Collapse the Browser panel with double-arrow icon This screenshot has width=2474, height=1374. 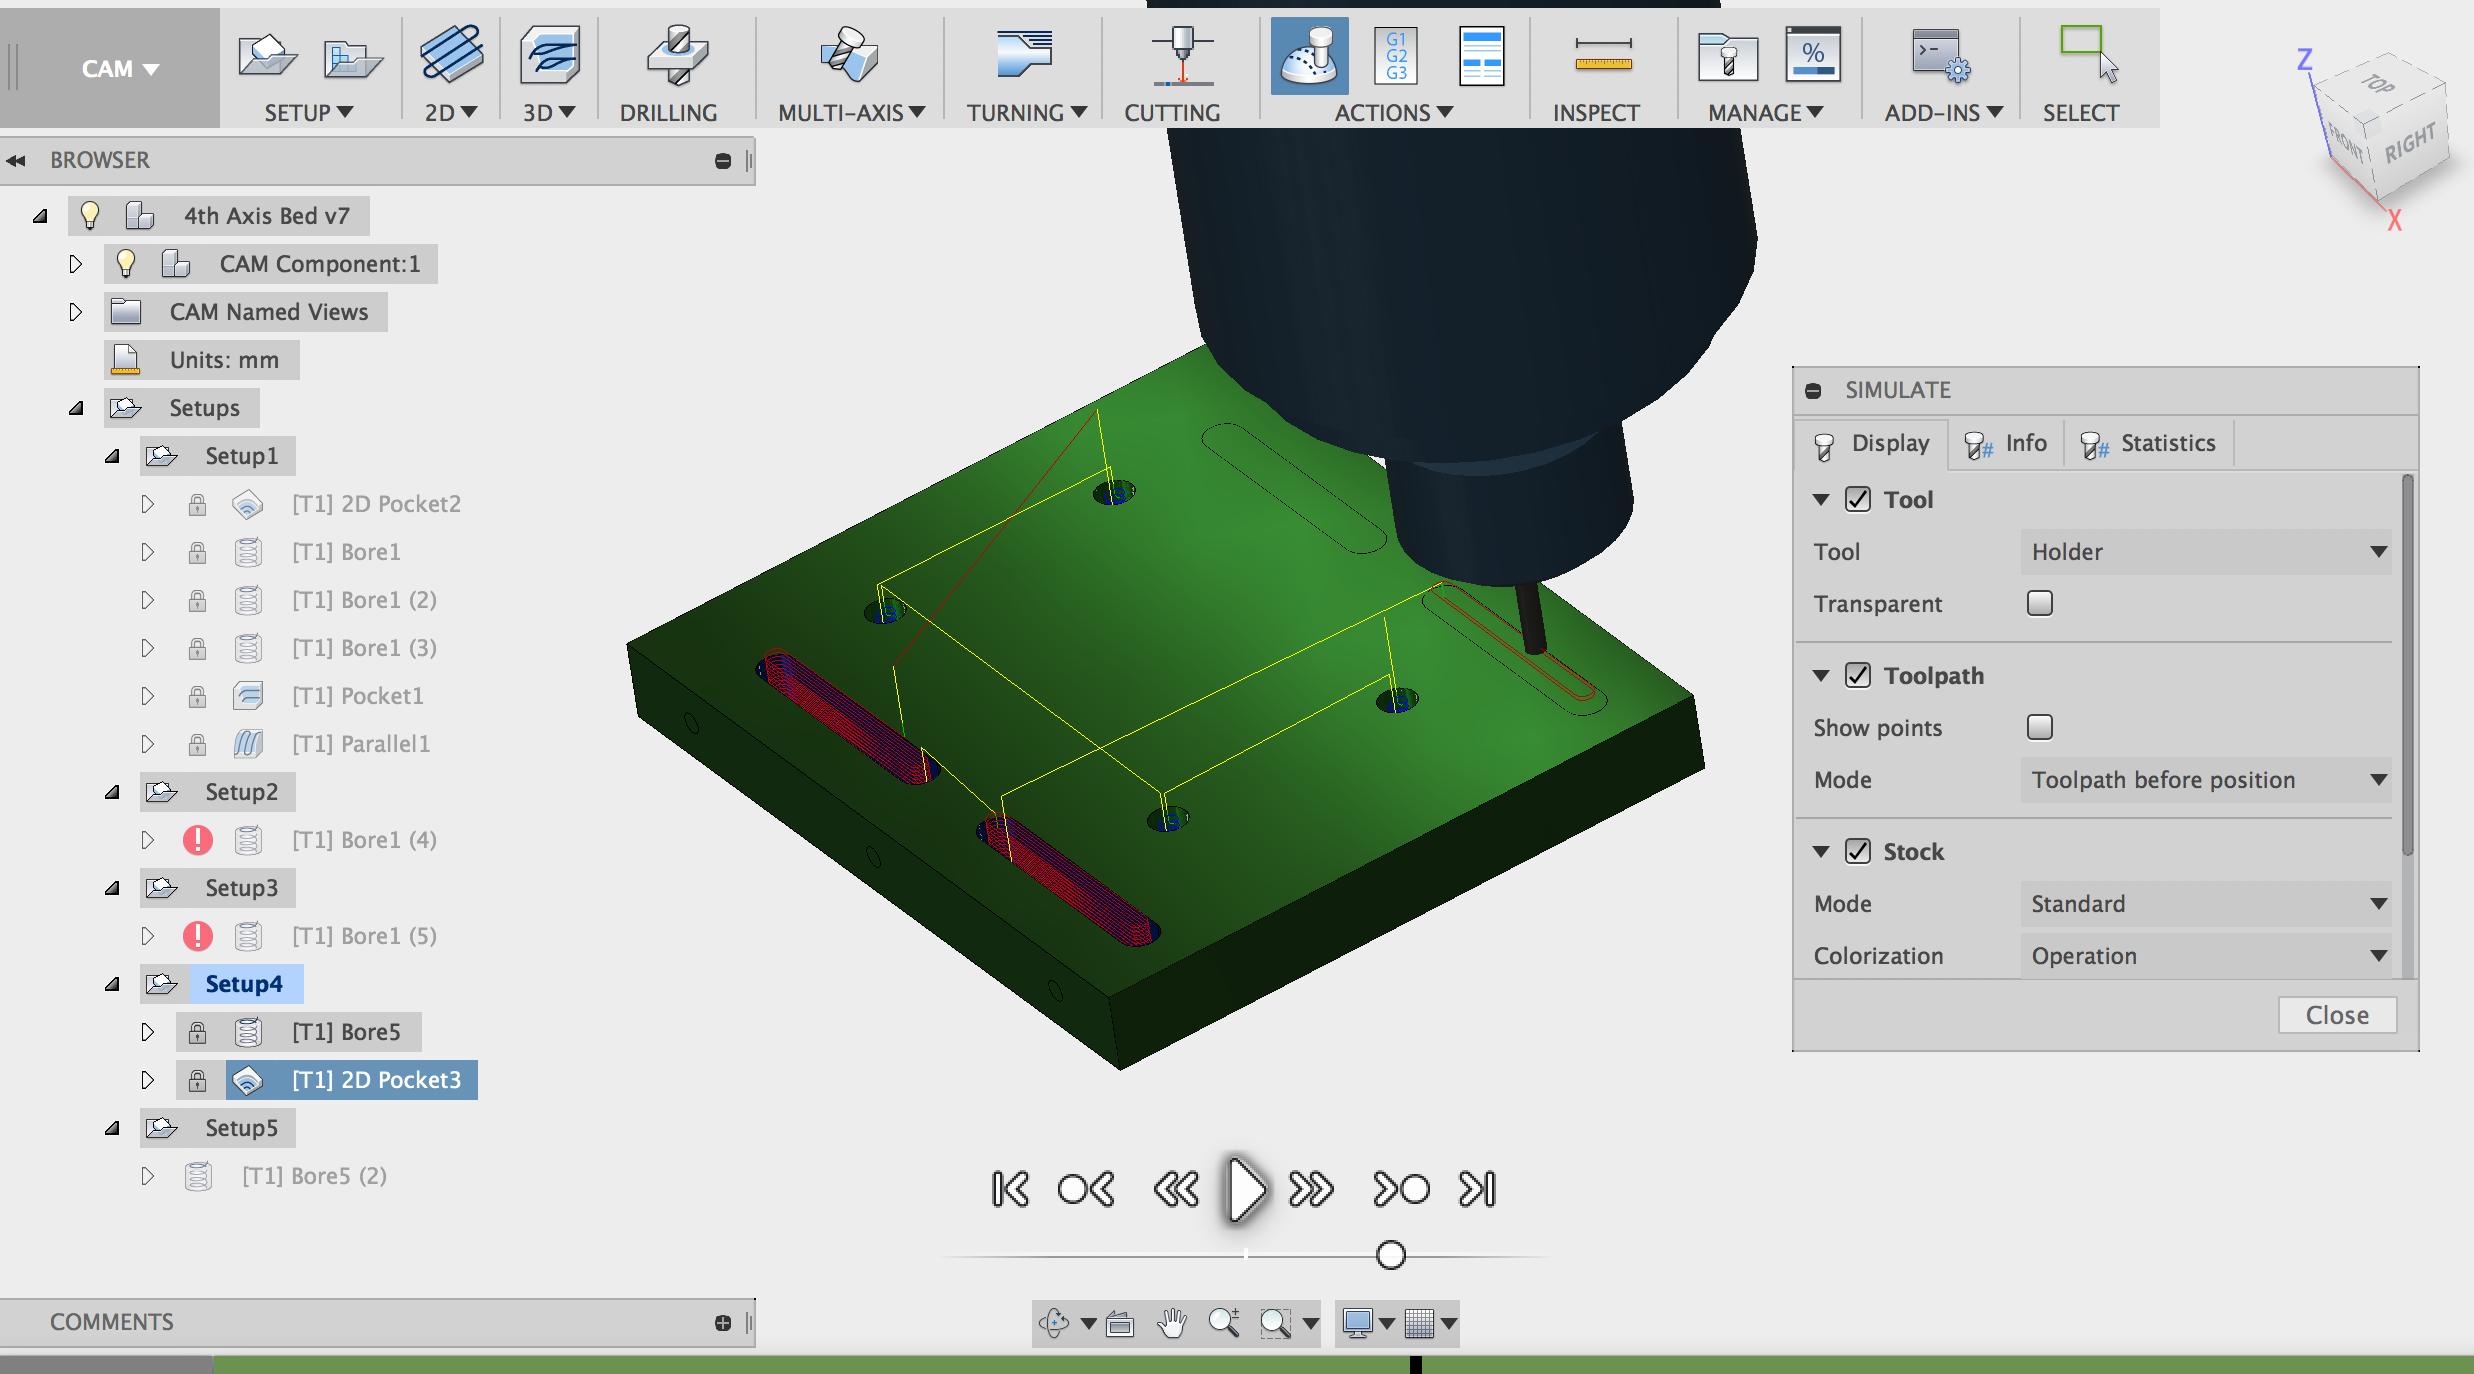click(x=16, y=160)
